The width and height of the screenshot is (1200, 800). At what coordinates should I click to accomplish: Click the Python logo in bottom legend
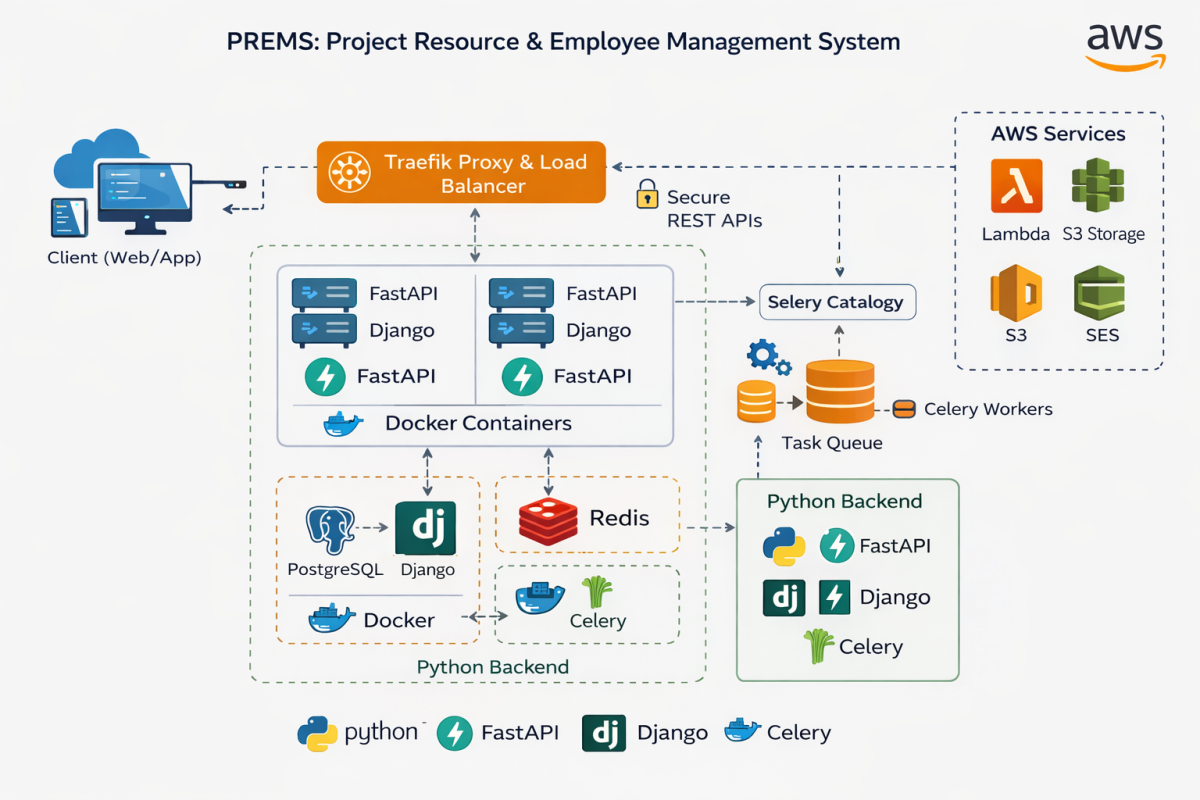point(316,733)
